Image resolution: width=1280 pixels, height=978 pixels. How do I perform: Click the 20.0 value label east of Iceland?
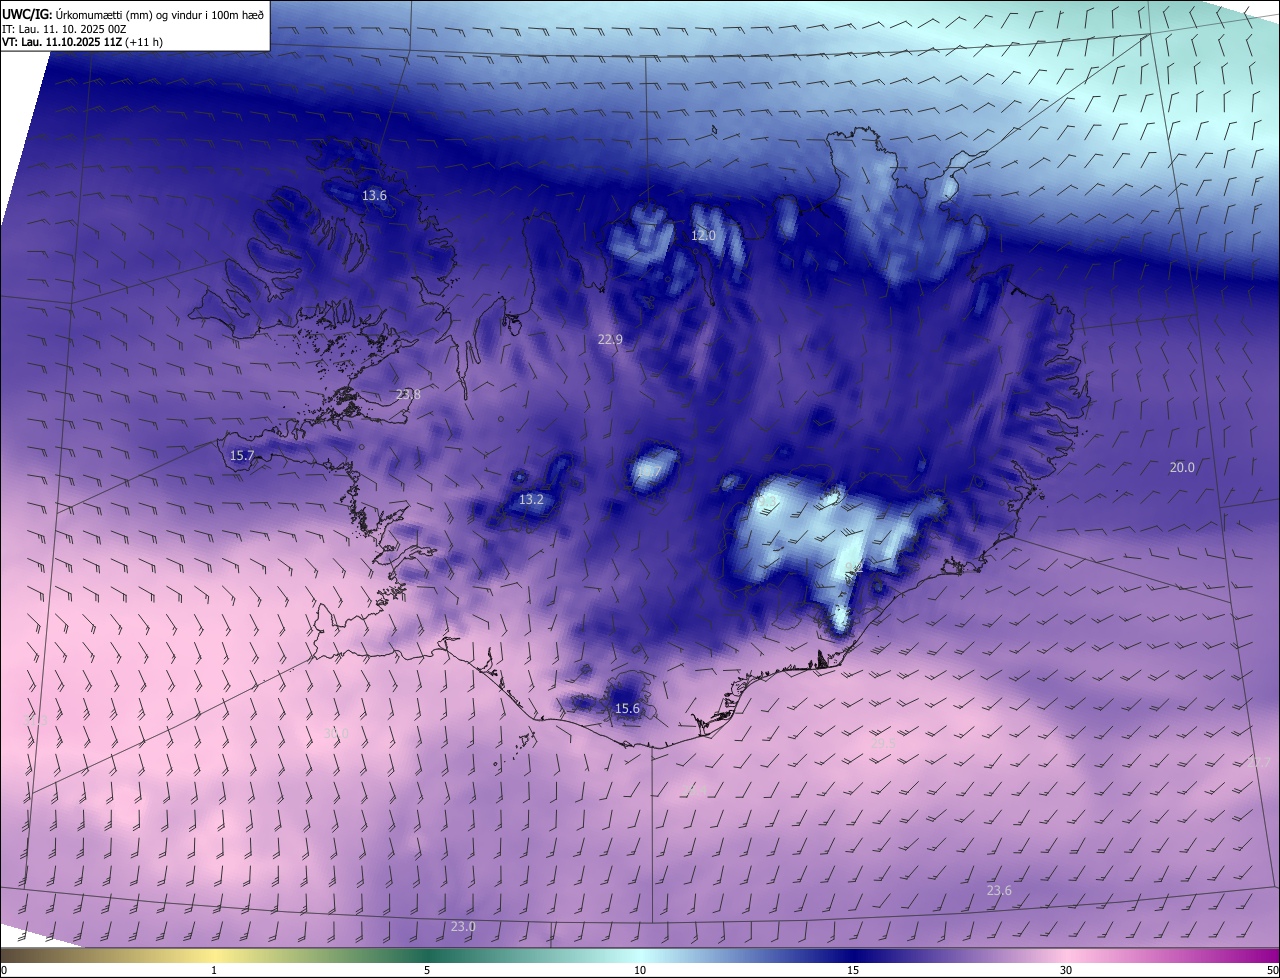point(1182,467)
